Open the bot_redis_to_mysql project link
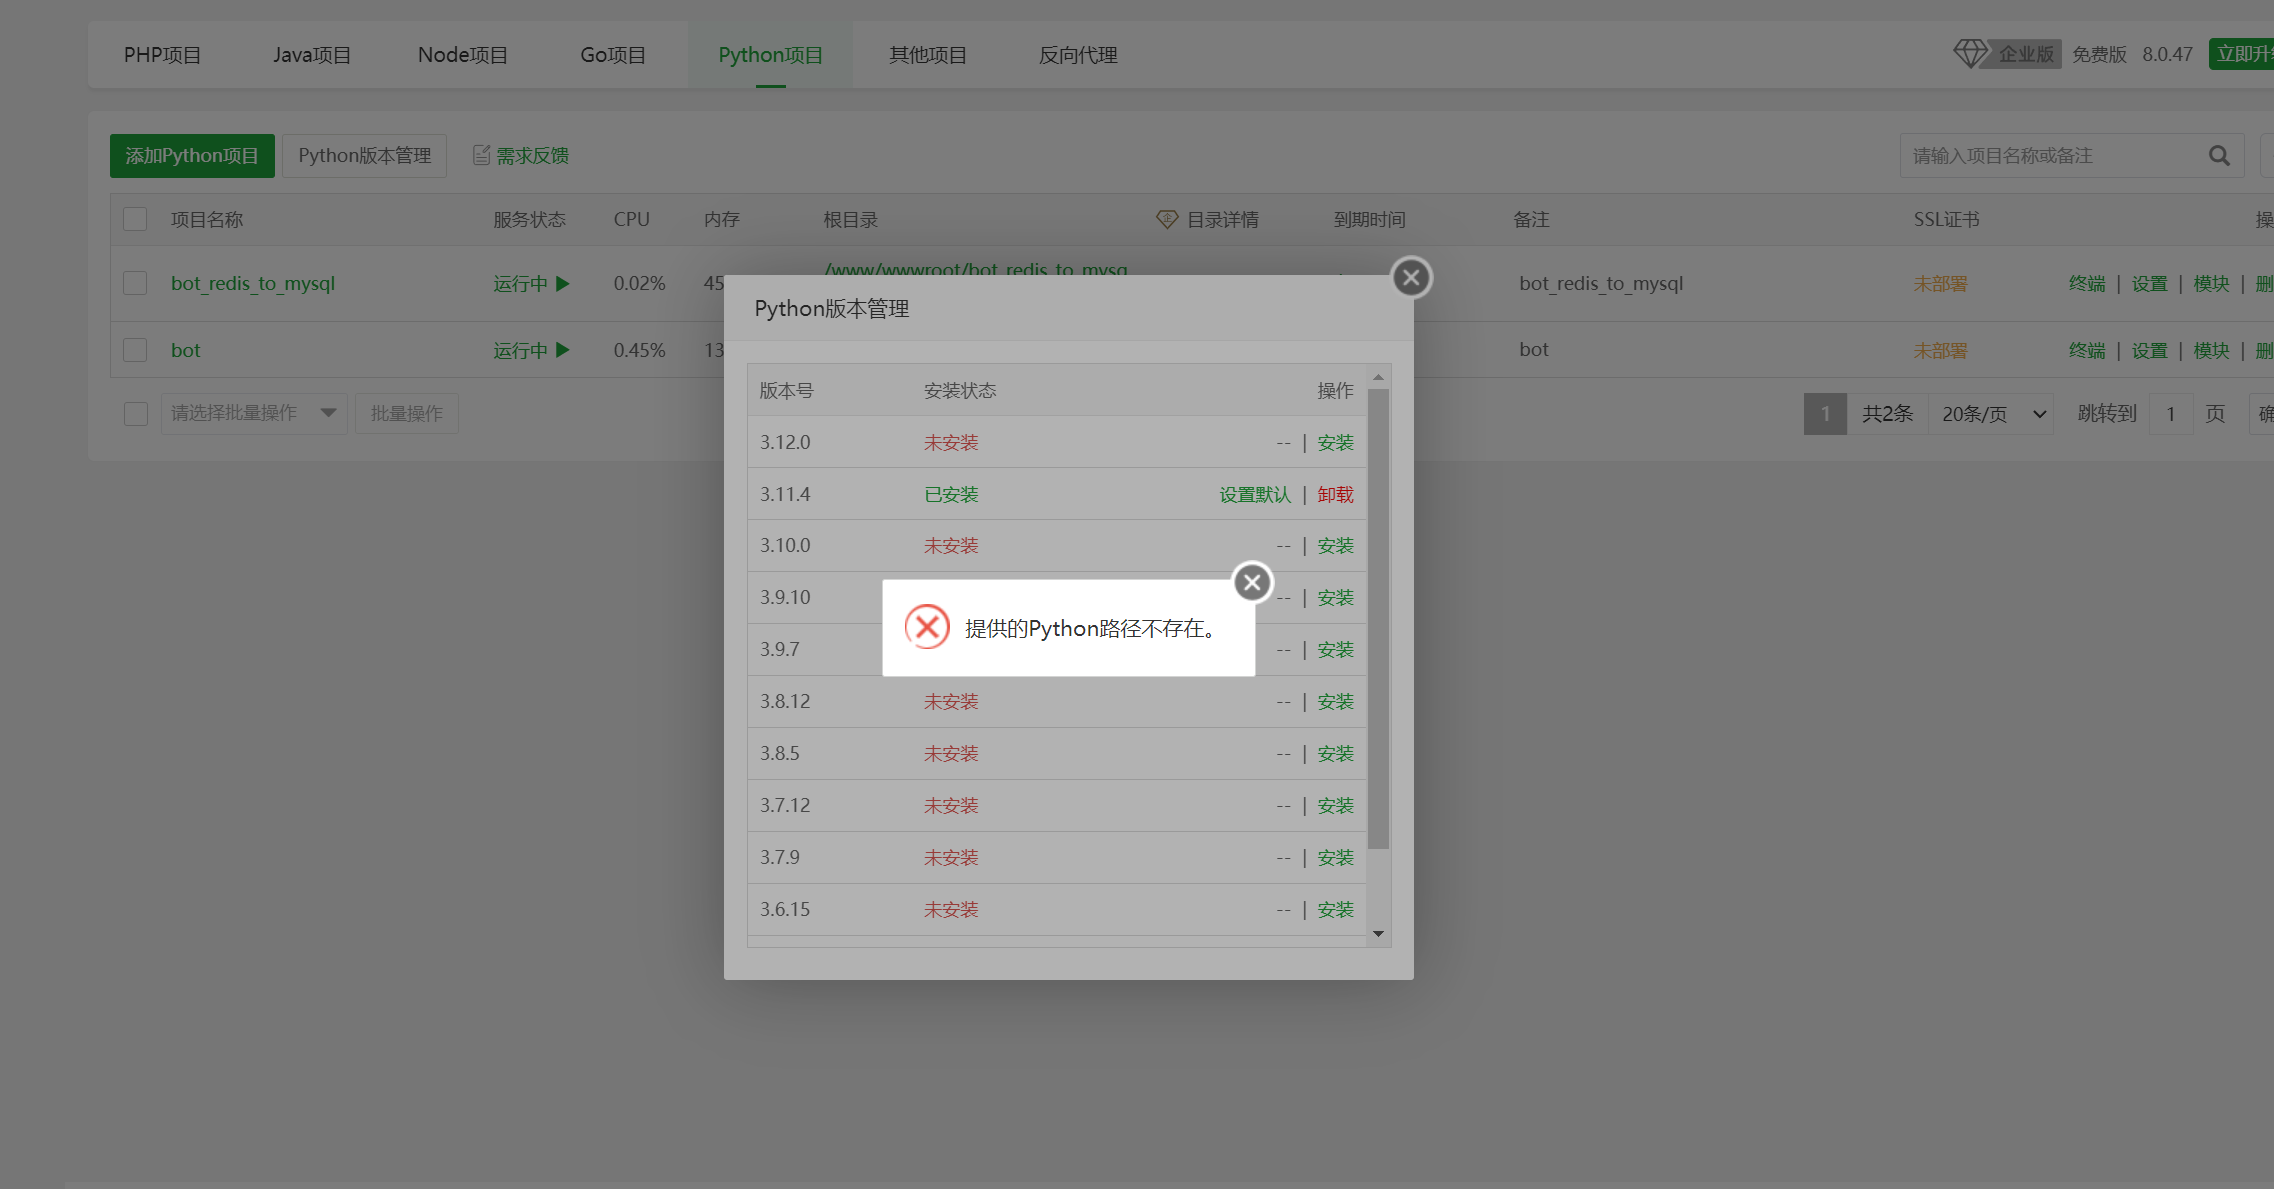 point(253,283)
